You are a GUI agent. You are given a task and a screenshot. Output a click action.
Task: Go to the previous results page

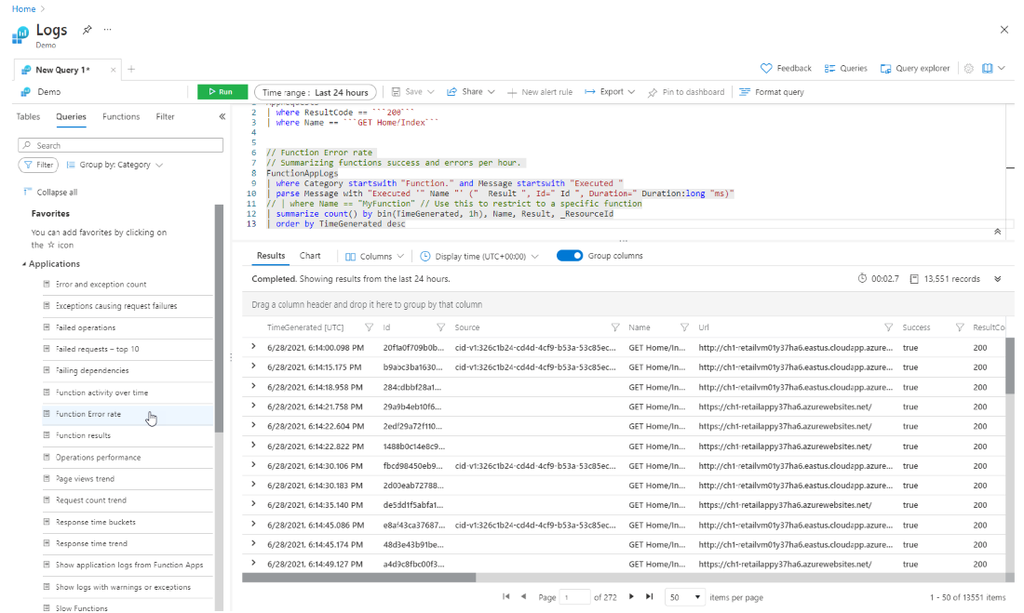coord(524,596)
